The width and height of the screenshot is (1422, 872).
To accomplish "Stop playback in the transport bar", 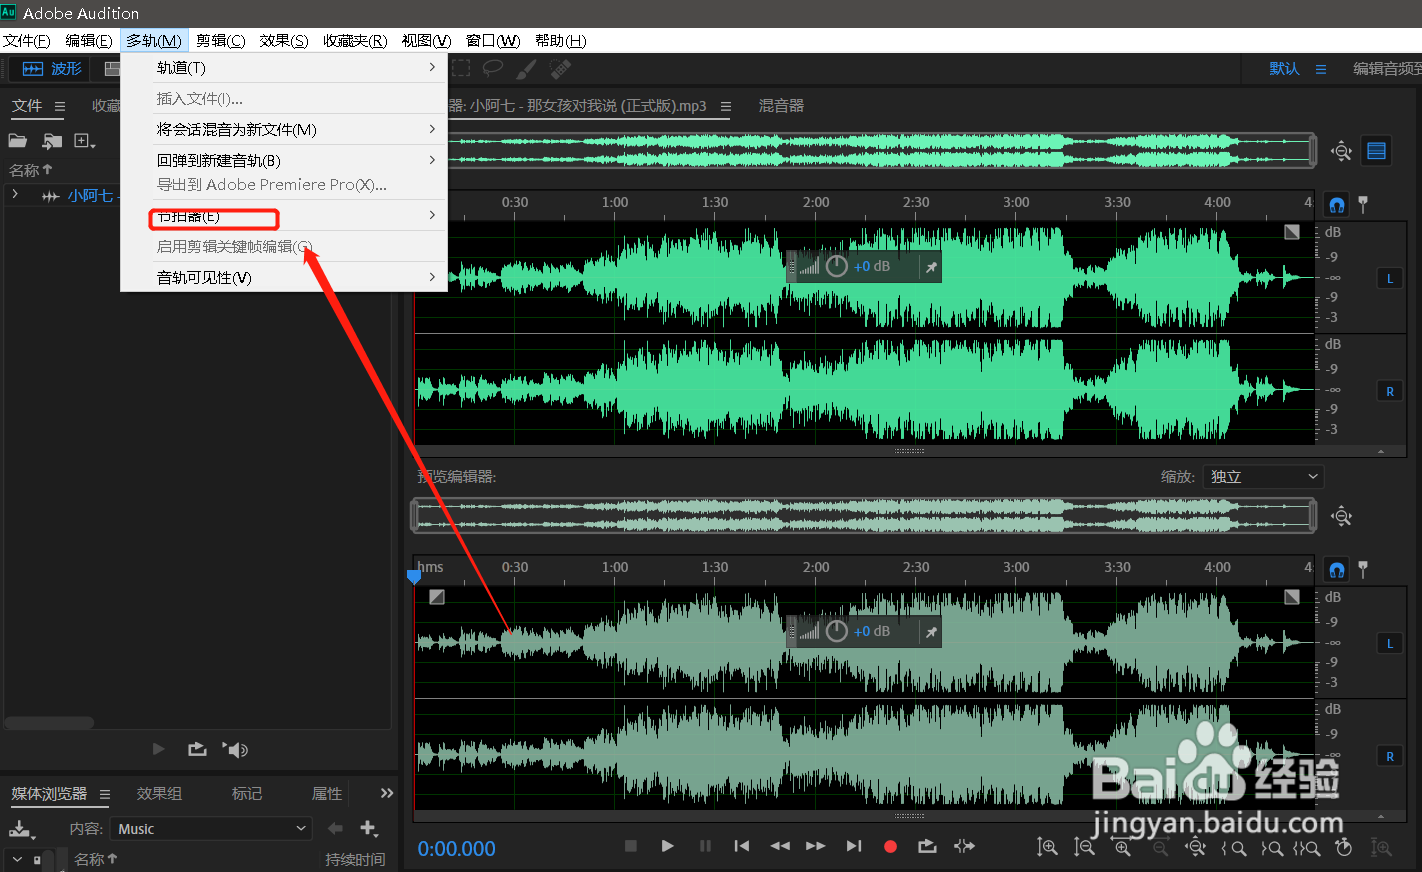I will (x=631, y=846).
